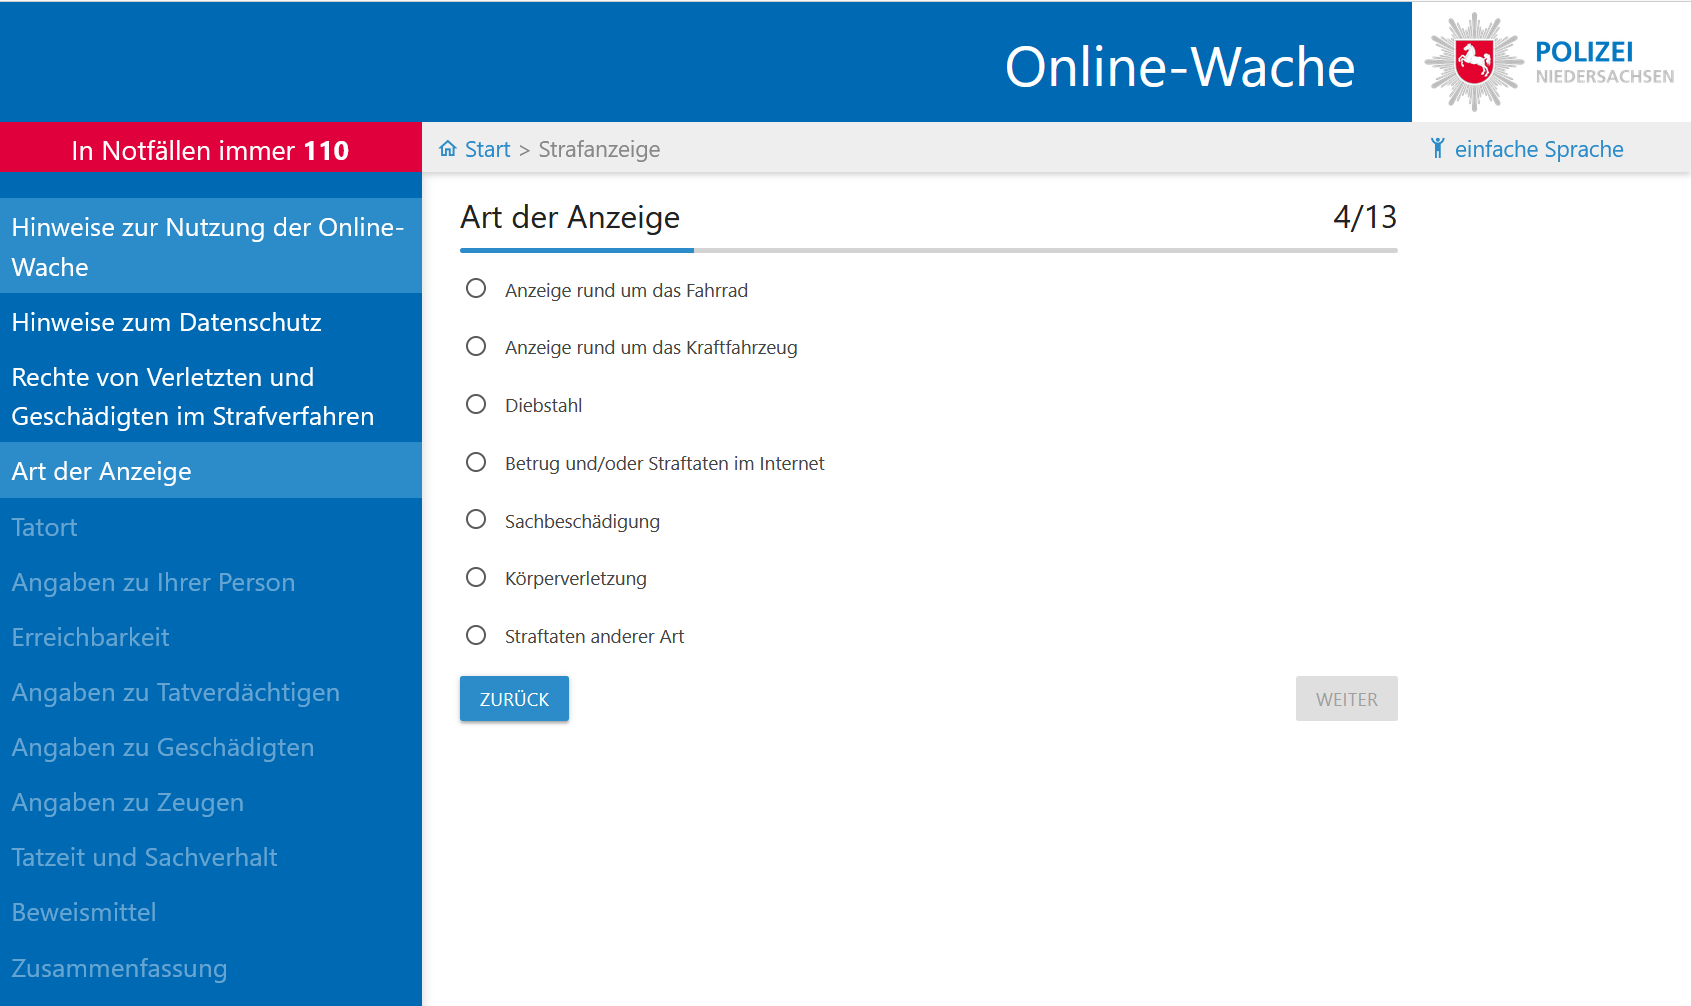Select the Körperverletzung radio button
This screenshot has width=1691, height=1006.
(476, 577)
